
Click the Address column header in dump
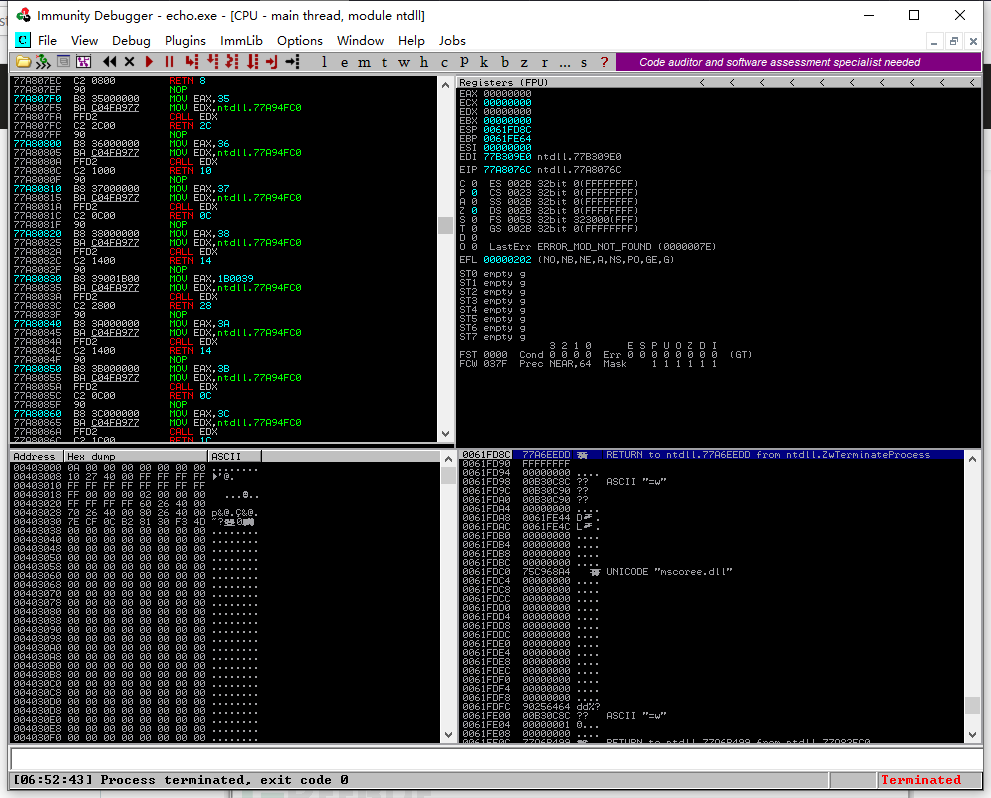point(37,456)
